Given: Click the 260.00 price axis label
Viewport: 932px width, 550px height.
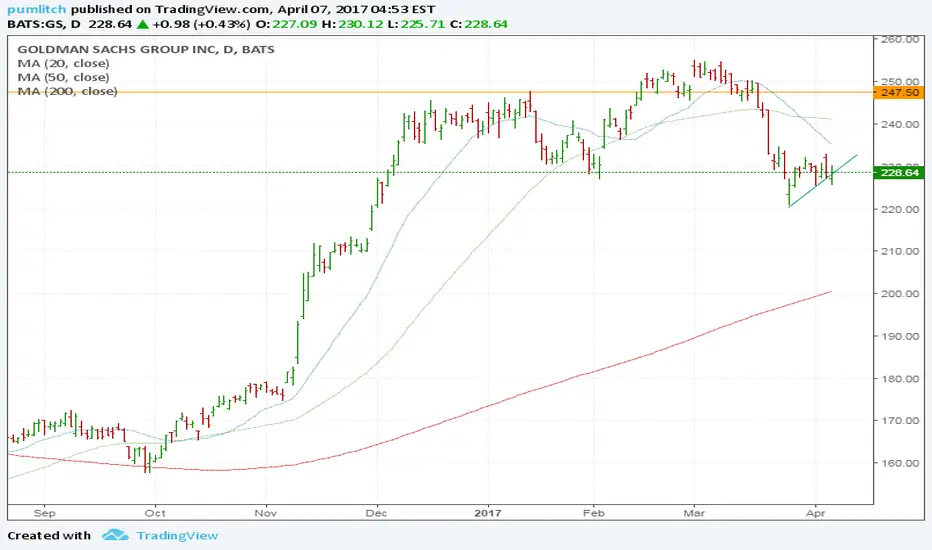Looking at the screenshot, I should [x=899, y=39].
